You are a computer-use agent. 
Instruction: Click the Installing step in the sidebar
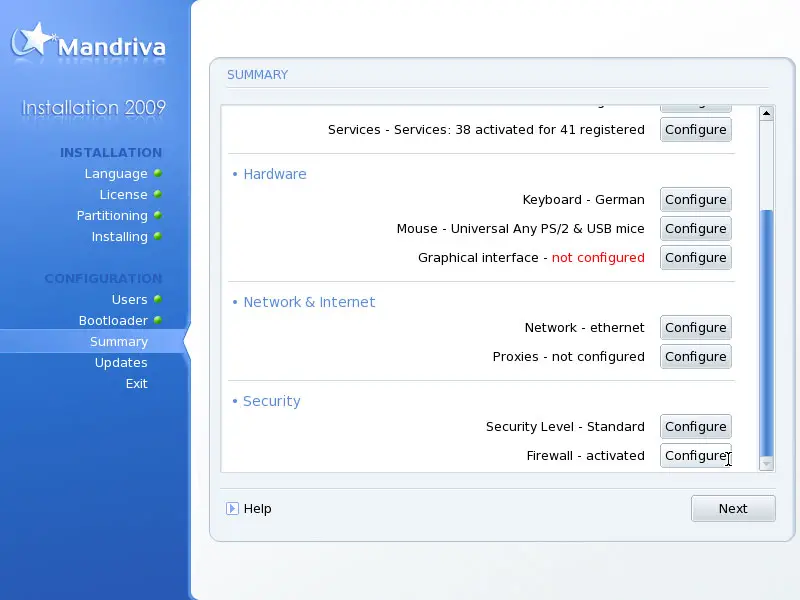point(119,237)
